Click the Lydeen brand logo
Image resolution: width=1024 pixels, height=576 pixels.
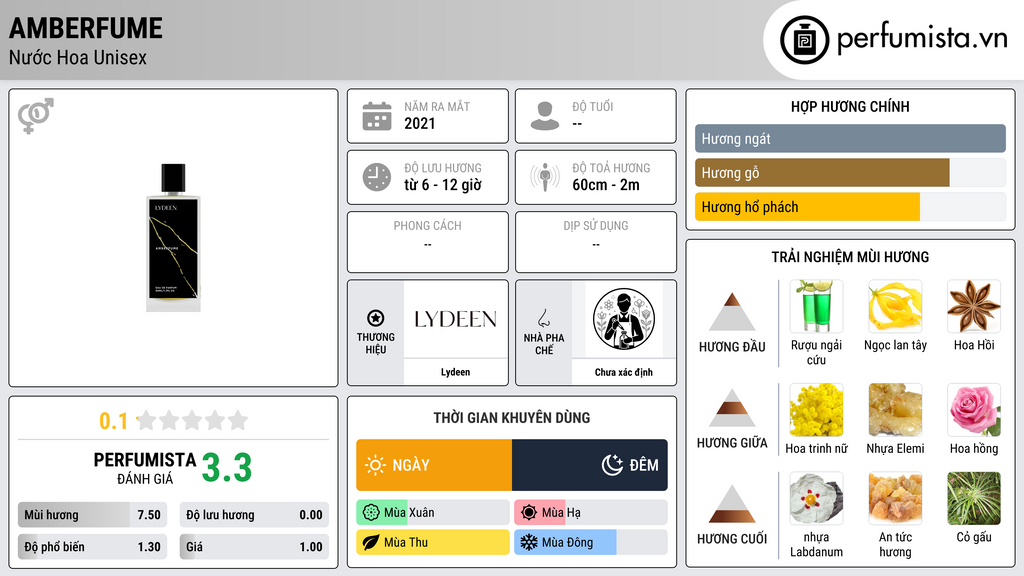(455, 319)
